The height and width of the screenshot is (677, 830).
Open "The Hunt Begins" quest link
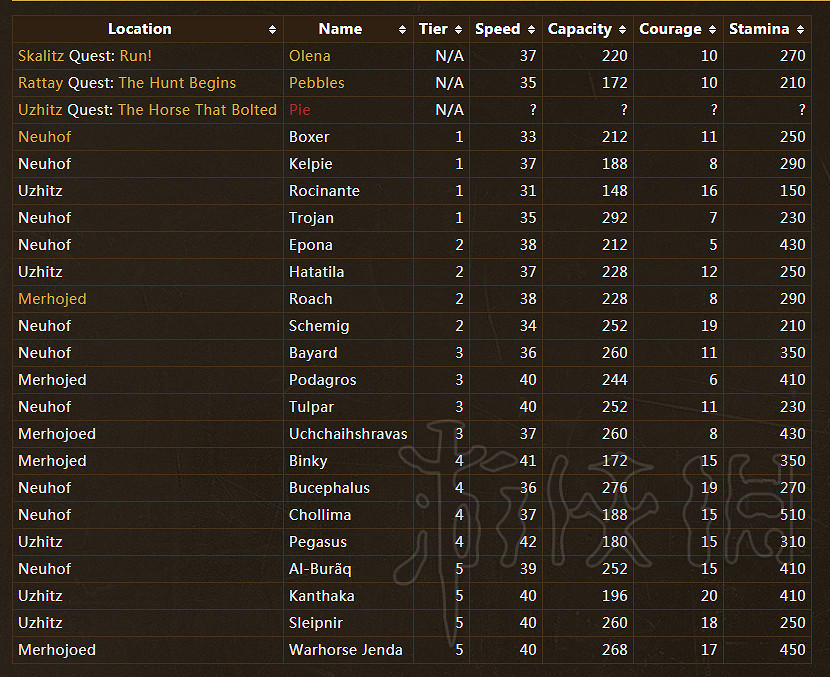click(x=177, y=83)
